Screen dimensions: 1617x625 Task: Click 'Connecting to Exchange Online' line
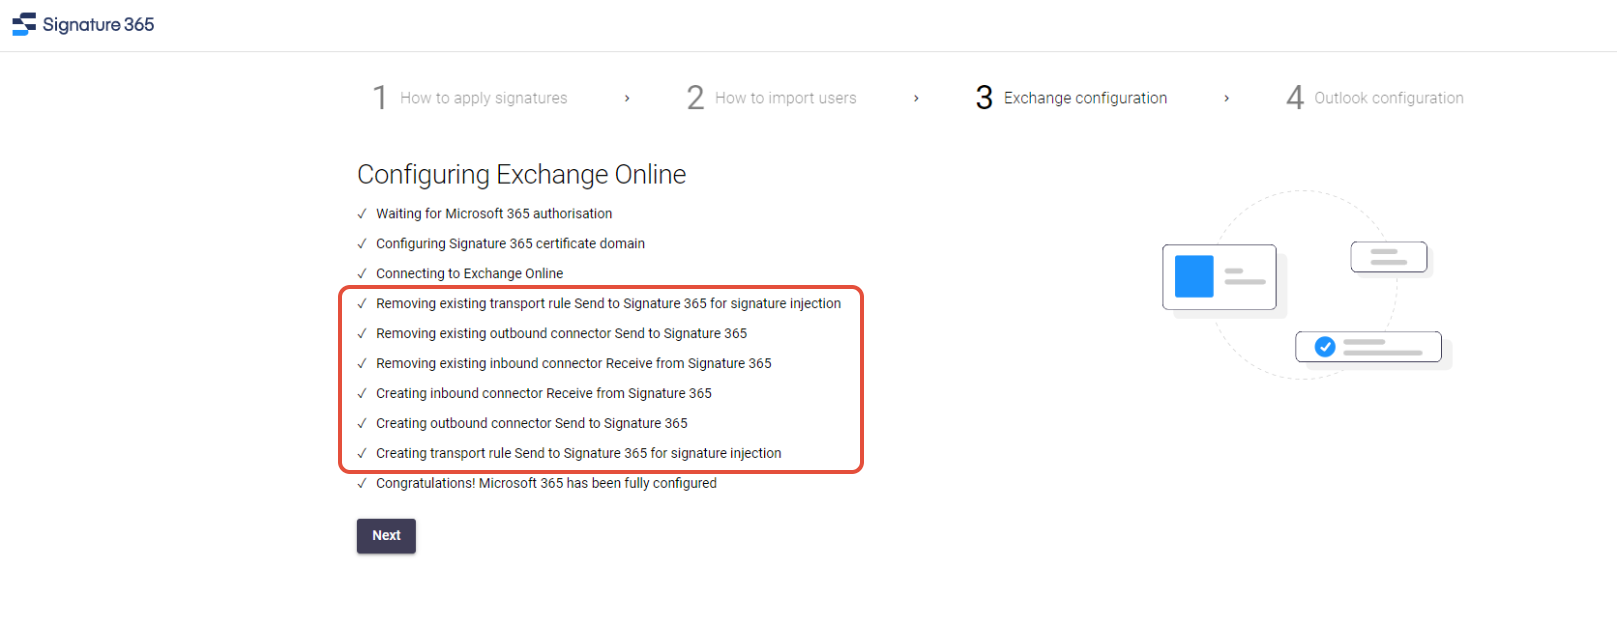[x=469, y=274]
